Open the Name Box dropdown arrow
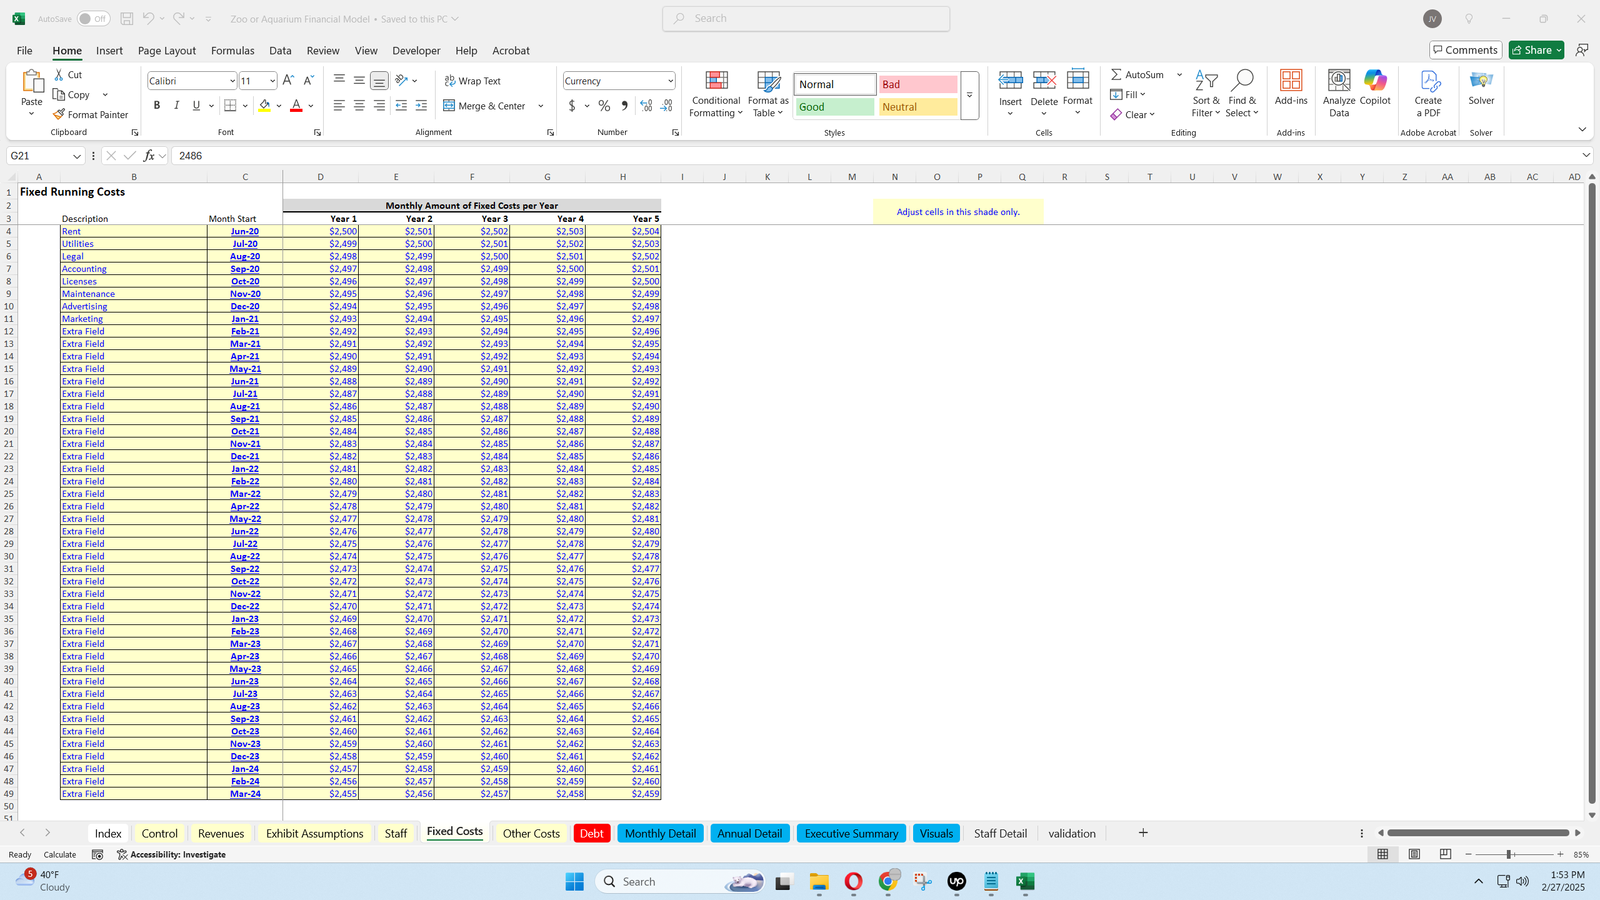The image size is (1600, 900). click(x=76, y=156)
